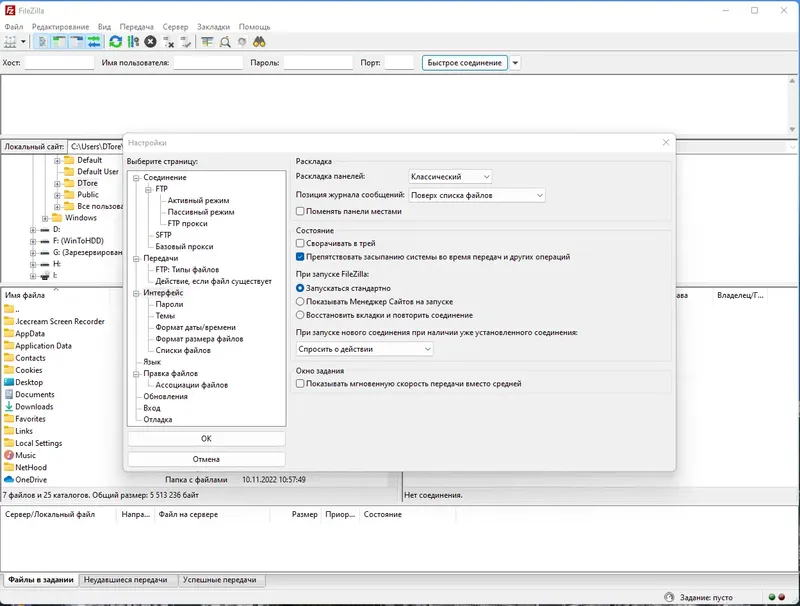Click the Хост input field
The image size is (800, 606).
[x=59, y=63]
